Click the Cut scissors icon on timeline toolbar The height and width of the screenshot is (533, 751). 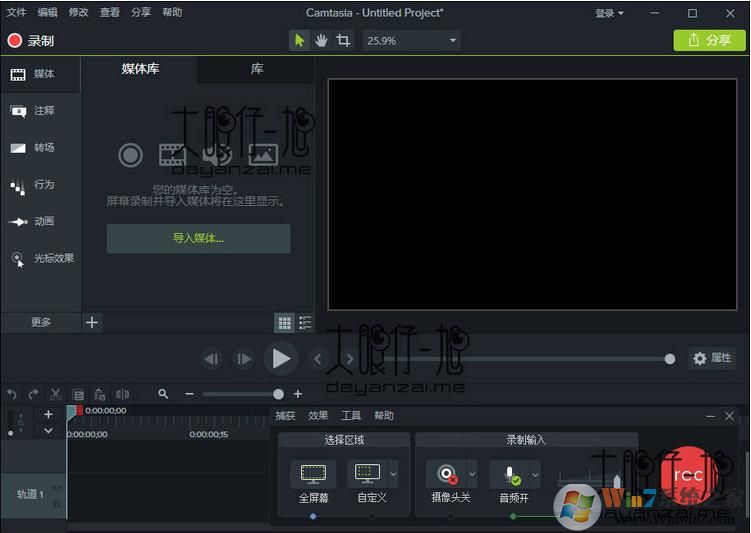point(55,395)
